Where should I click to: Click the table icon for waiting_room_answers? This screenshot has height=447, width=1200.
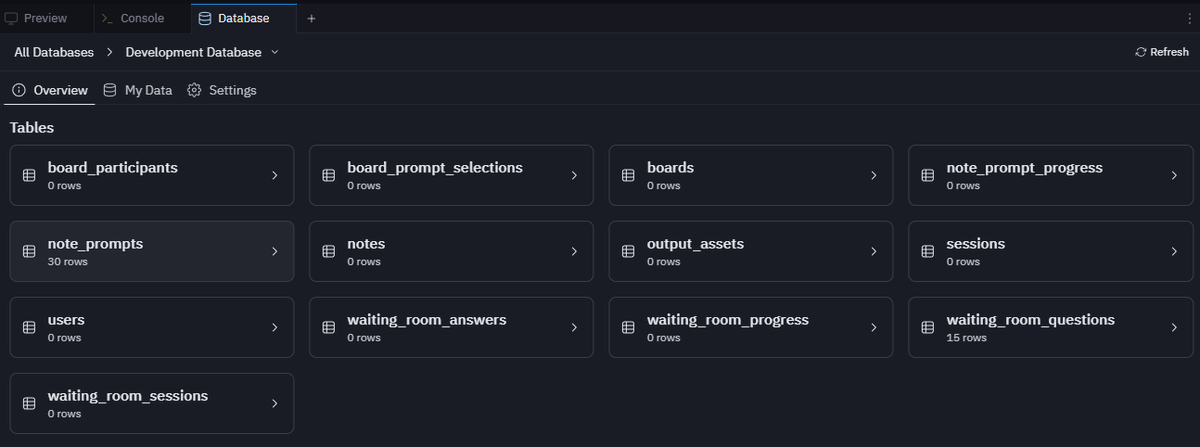point(329,327)
